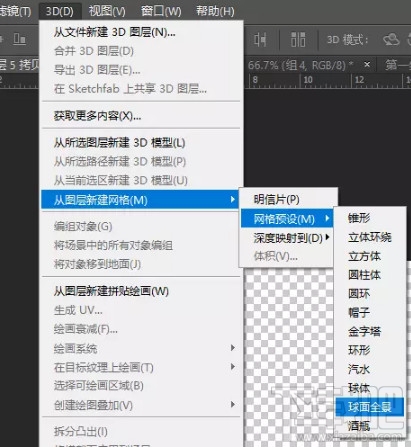The image size is (411, 447).
Task: Choose 帽子 mesh preset
Action: click(x=370, y=312)
